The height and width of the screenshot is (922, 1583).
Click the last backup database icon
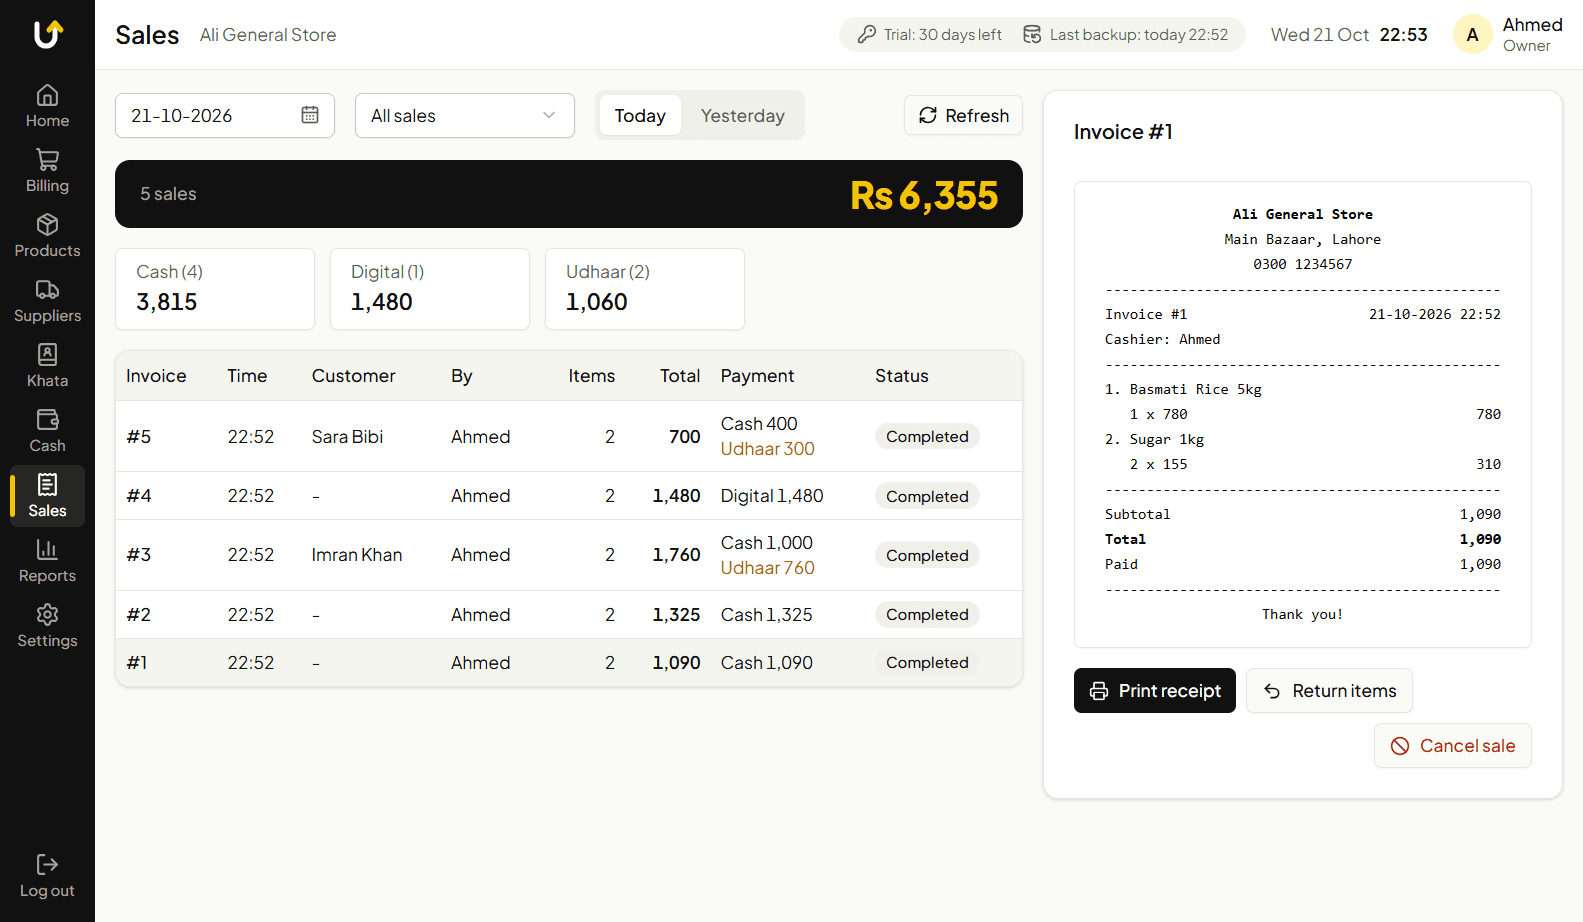point(1032,34)
